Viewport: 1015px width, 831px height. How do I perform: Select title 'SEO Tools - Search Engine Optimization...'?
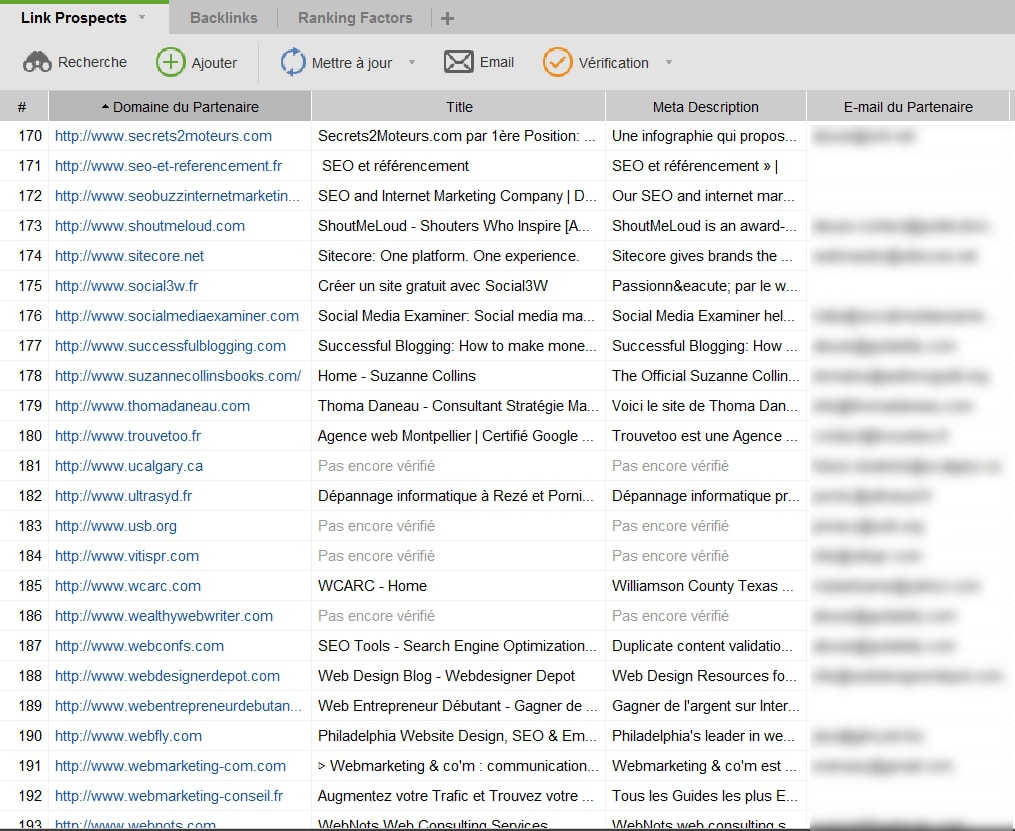point(457,645)
